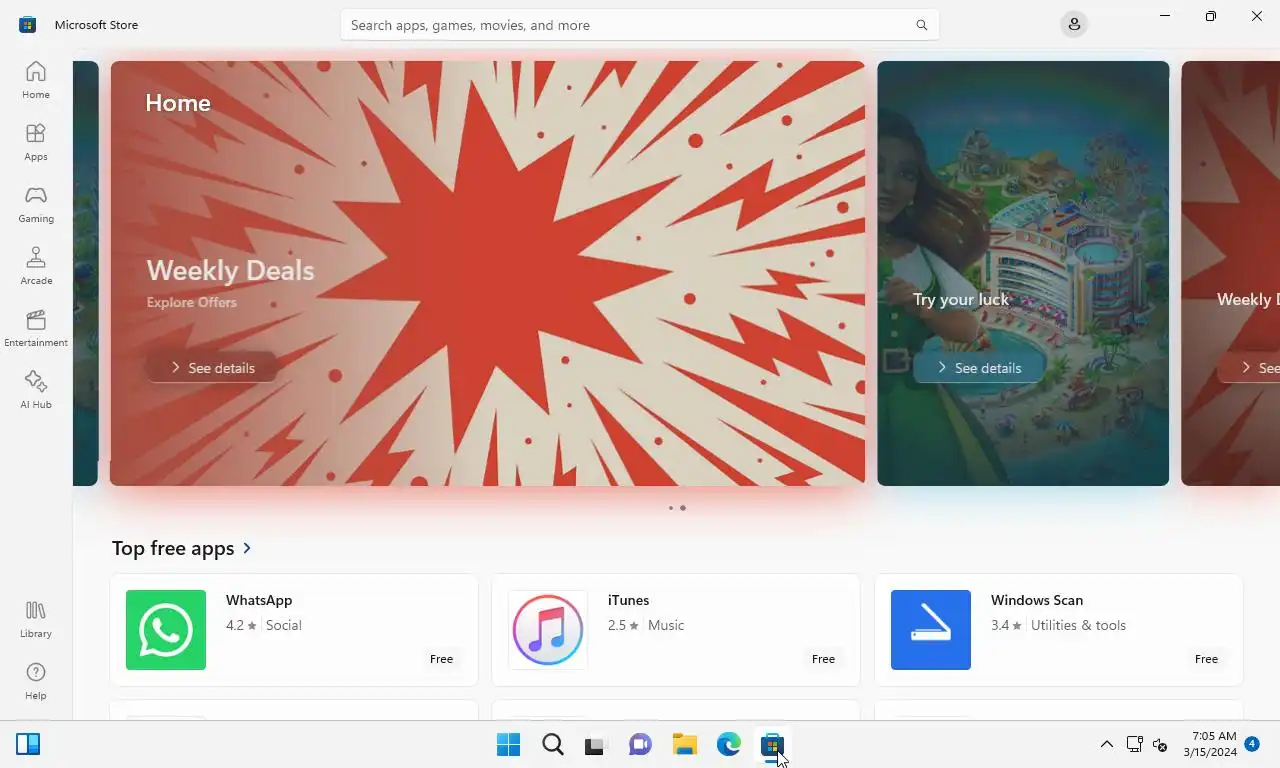Click See details on Try your luck banner

point(978,368)
